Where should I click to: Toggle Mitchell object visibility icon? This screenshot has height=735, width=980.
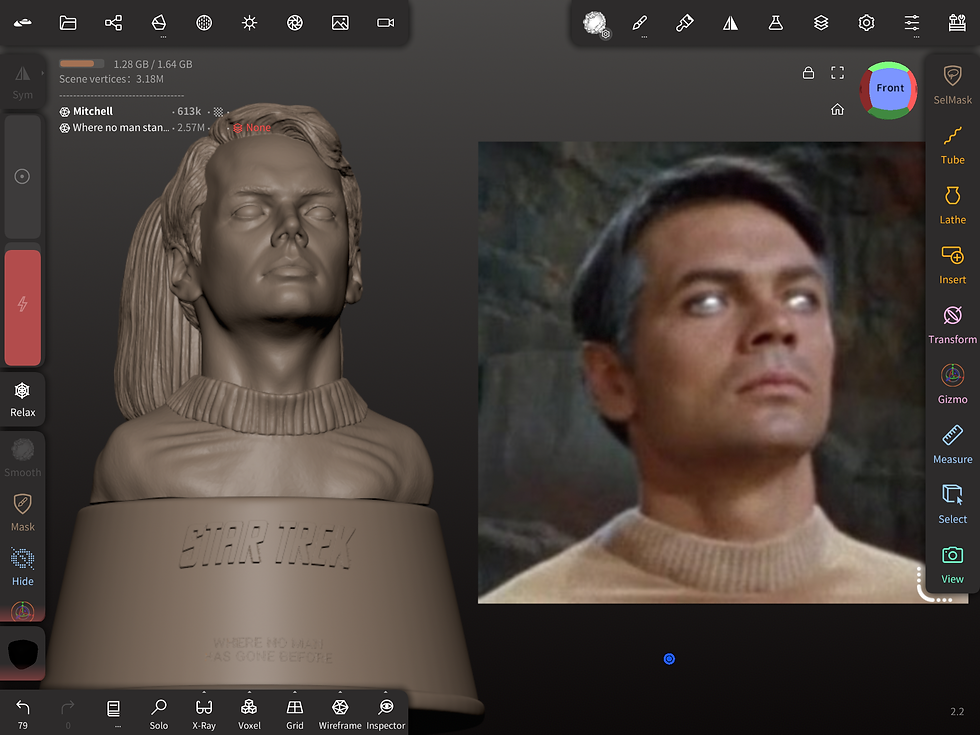pos(64,112)
